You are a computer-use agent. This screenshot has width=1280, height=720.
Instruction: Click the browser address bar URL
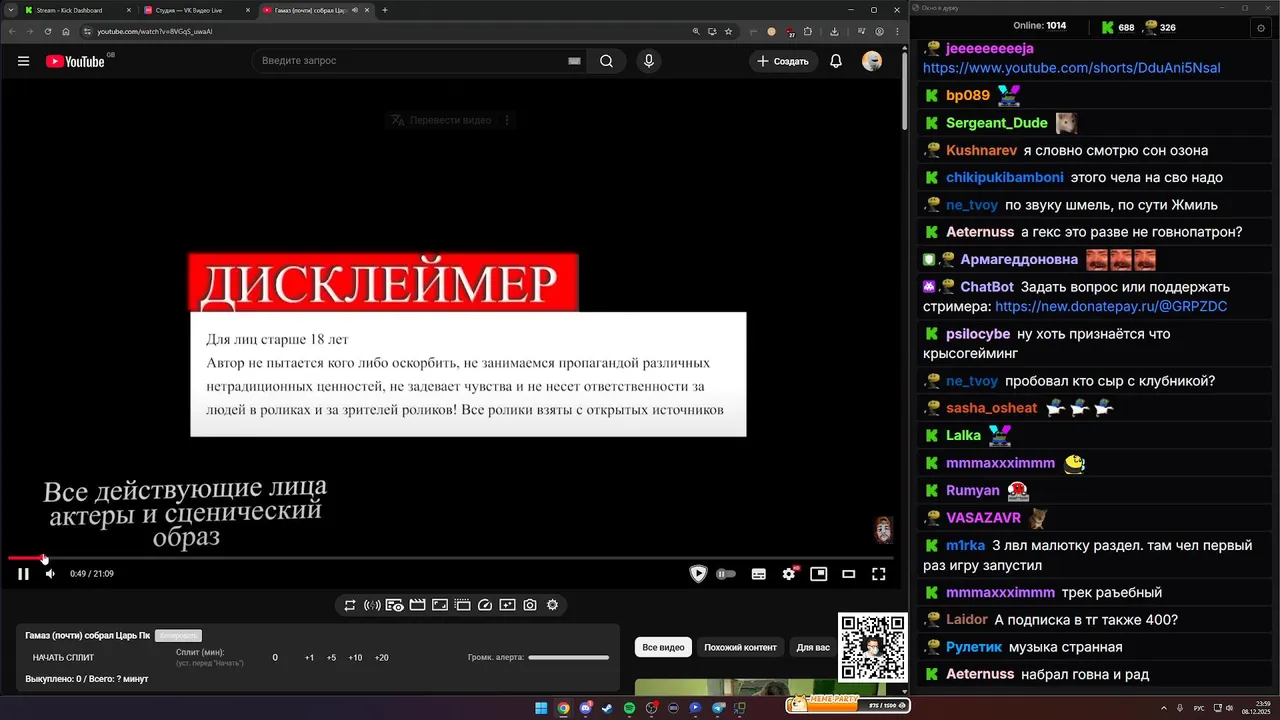tap(155, 31)
